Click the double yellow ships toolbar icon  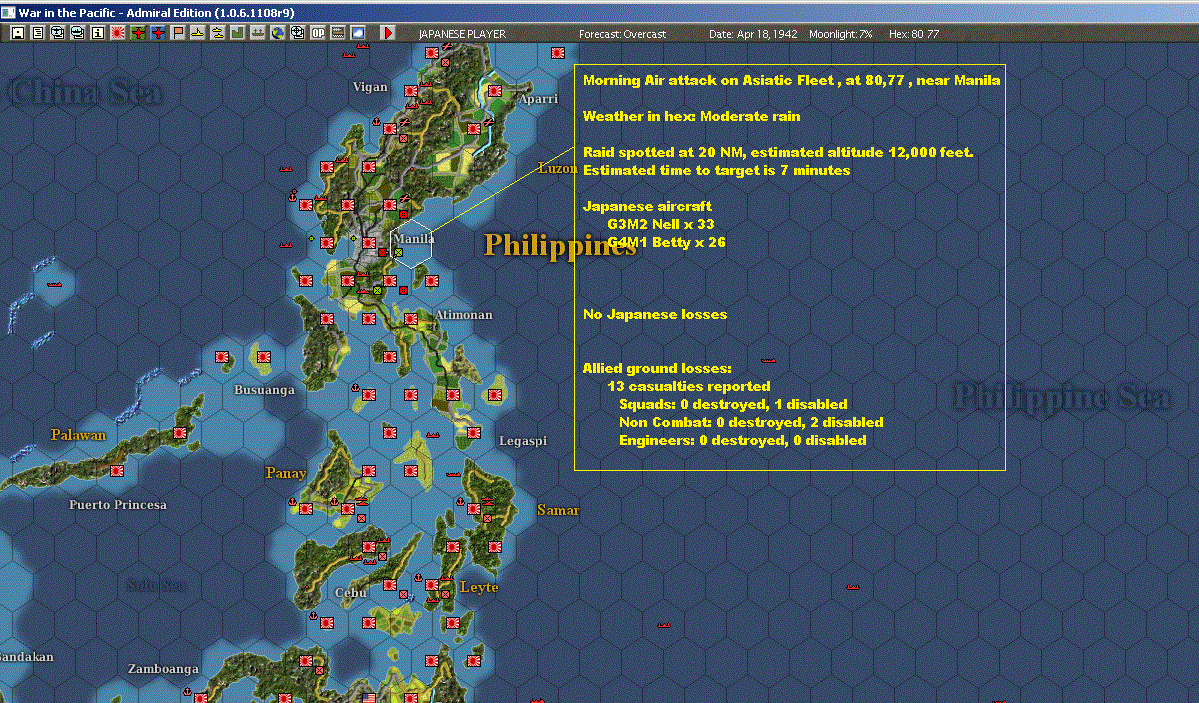[217, 33]
